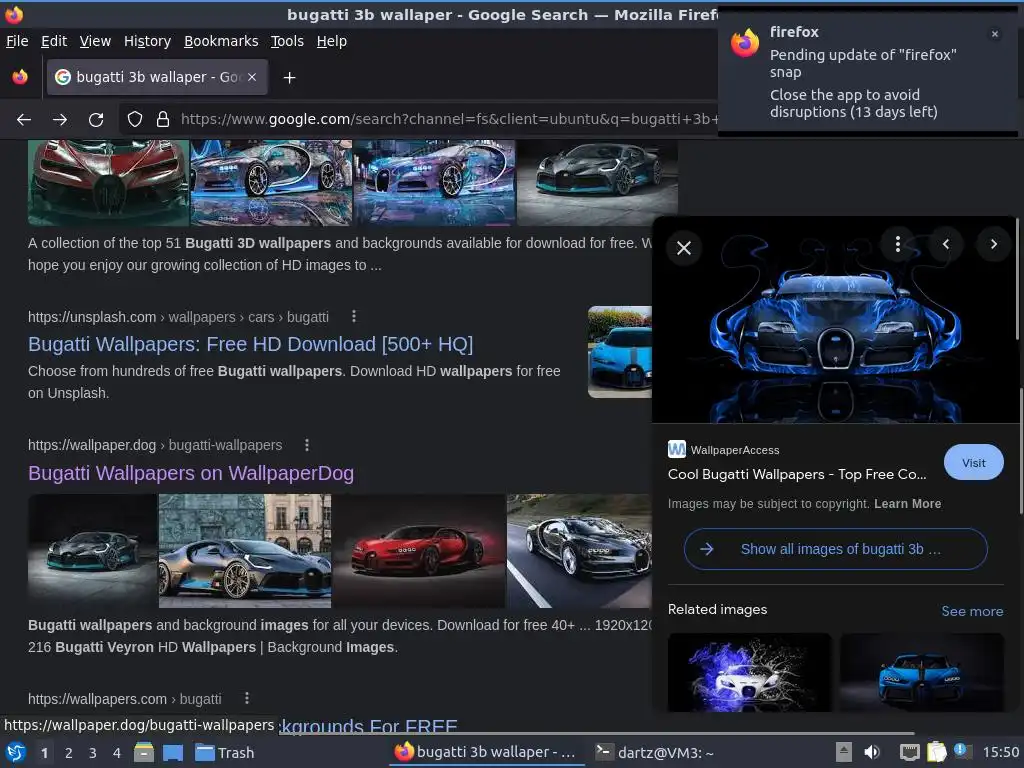Open Firefox View icon left of tabs
The width and height of the screenshot is (1024, 768).
pos(20,77)
